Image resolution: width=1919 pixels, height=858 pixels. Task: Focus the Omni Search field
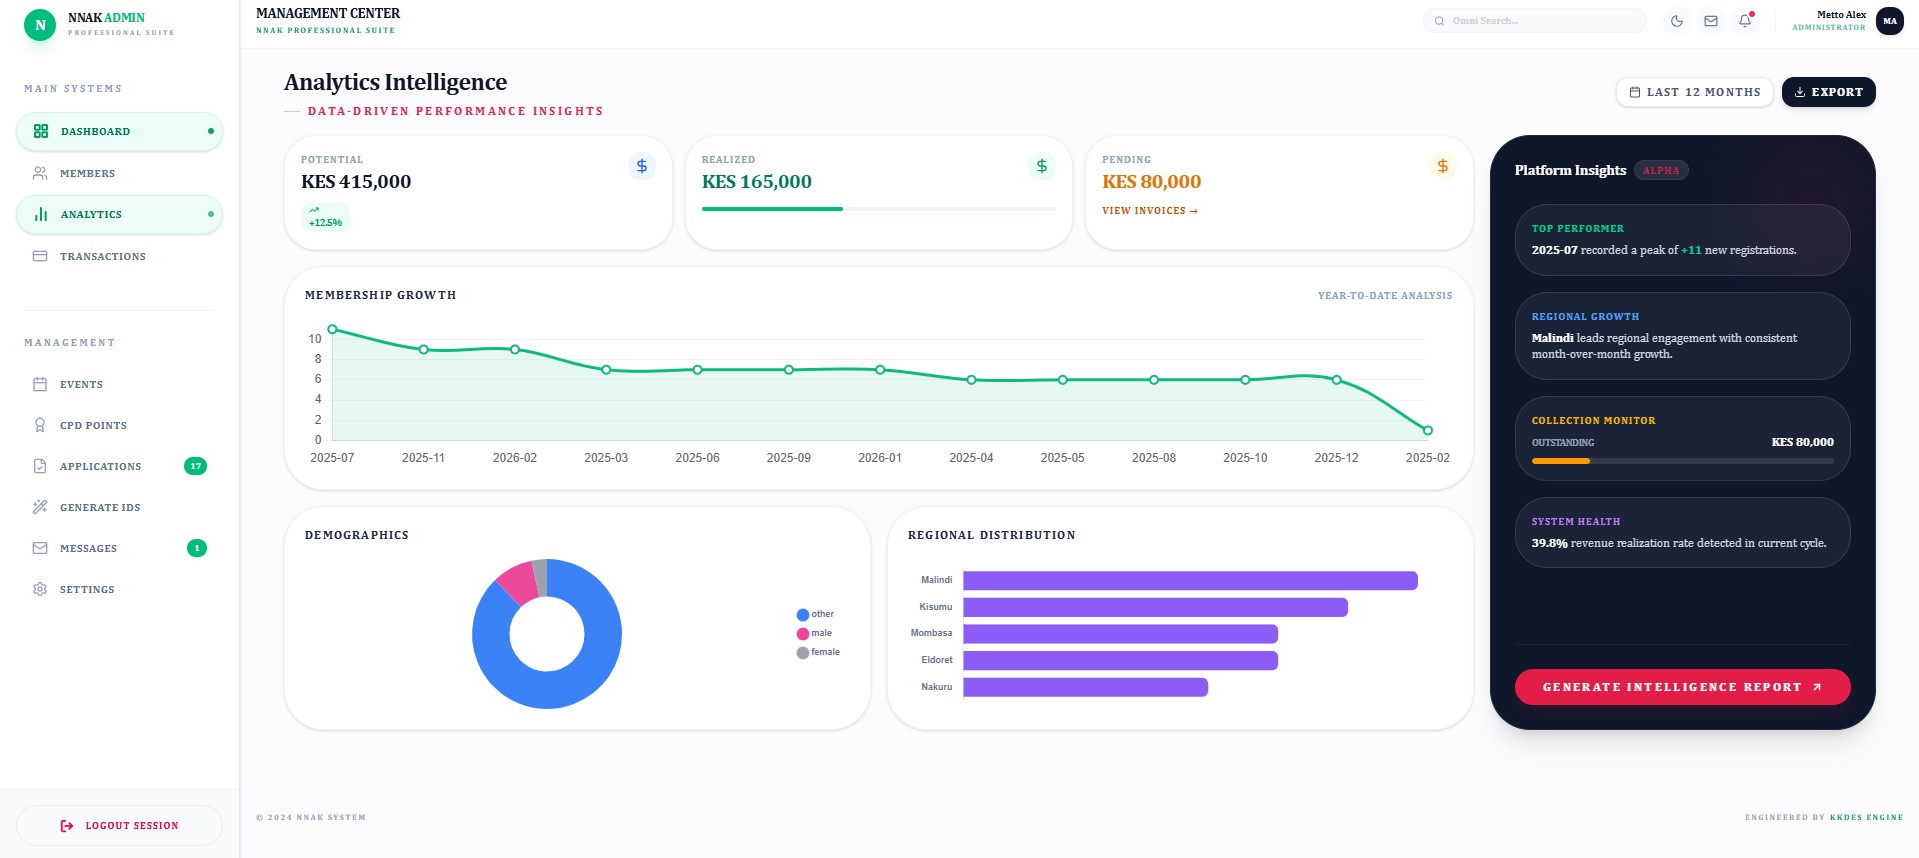1540,21
